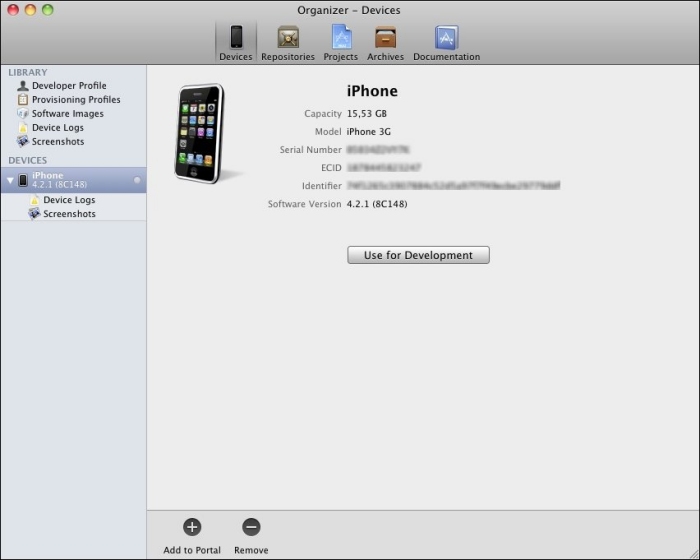Click the model value iPhone 3G
The image size is (700, 560).
click(368, 131)
